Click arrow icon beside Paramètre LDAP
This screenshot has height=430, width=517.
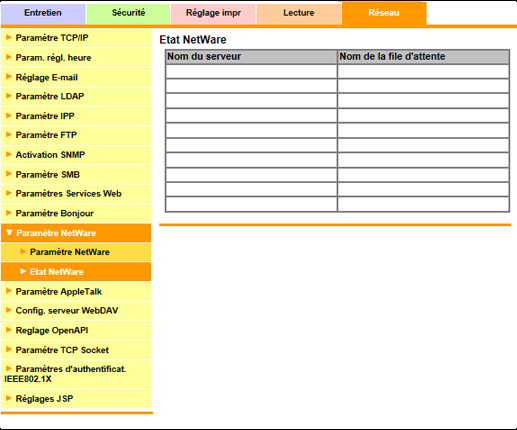click(x=9, y=96)
